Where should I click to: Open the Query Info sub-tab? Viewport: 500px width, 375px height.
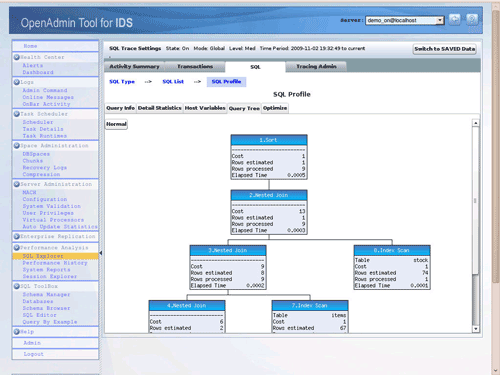tap(120, 108)
